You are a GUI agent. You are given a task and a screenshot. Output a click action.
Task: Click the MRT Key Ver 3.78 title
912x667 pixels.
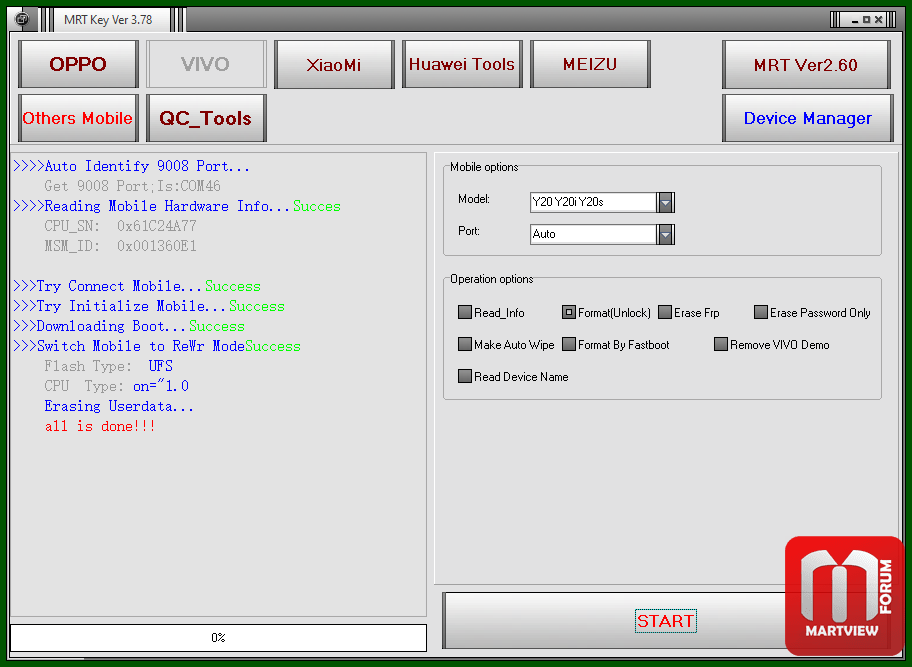tap(108, 20)
